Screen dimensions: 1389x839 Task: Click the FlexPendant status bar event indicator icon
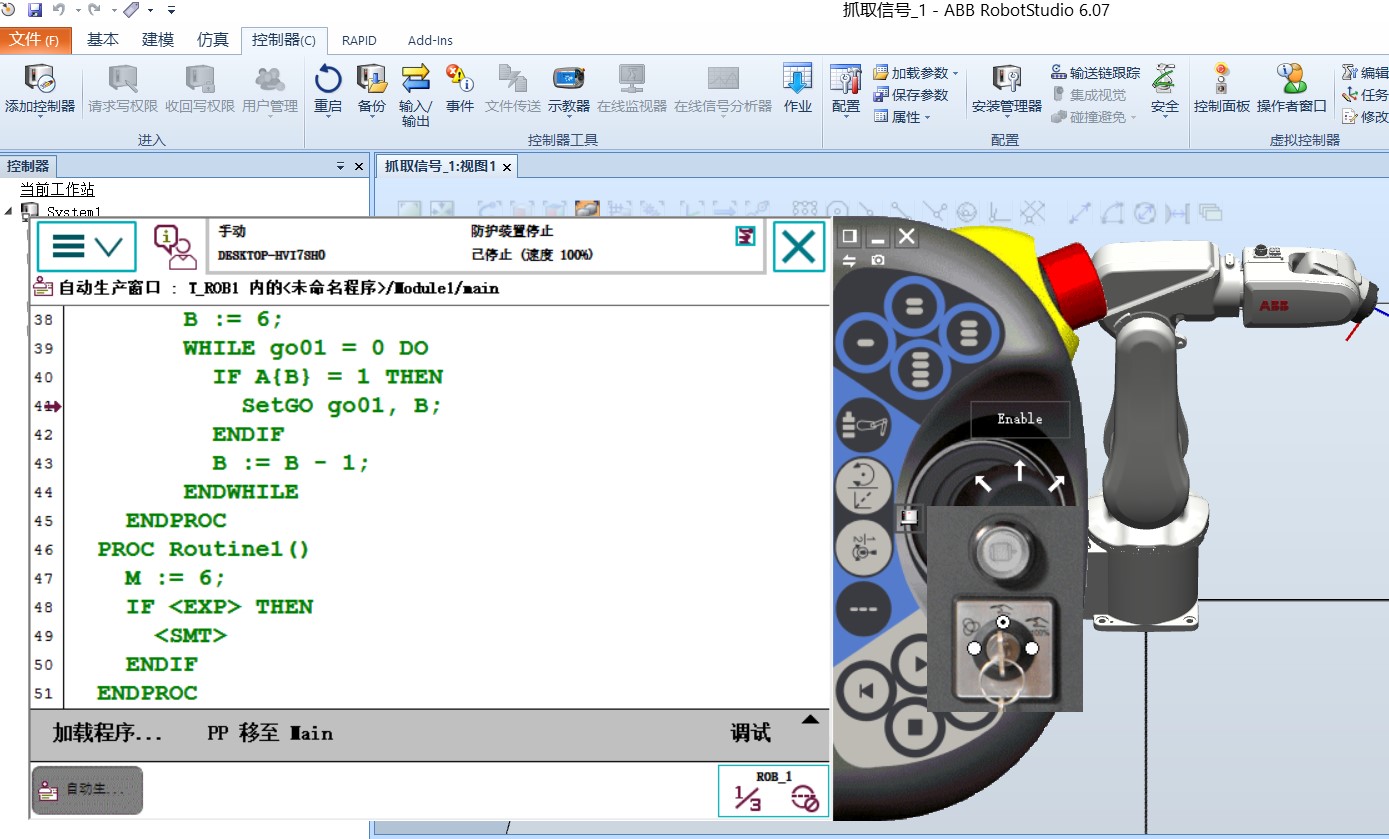tap(745, 236)
